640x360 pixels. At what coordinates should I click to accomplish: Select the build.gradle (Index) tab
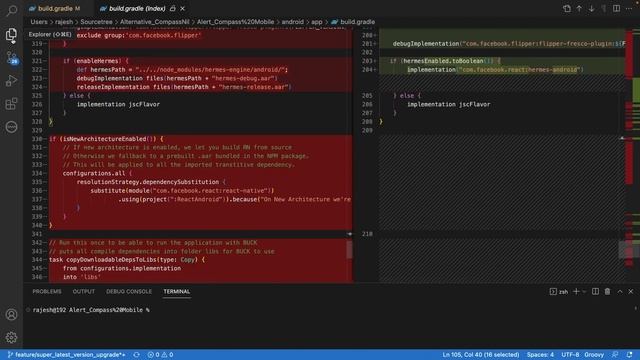137,8
